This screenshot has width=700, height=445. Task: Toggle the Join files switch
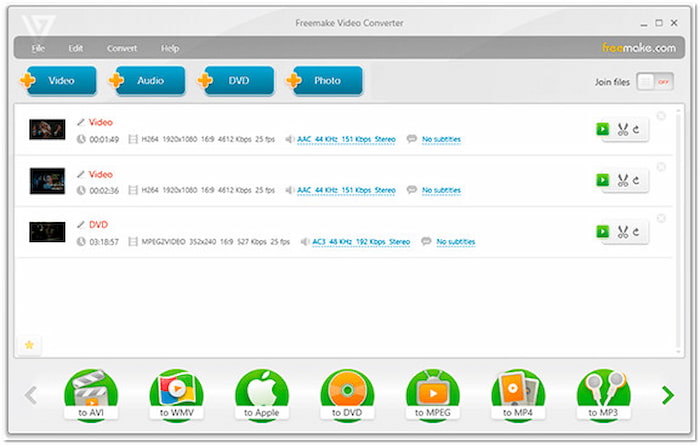pyautogui.click(x=655, y=82)
